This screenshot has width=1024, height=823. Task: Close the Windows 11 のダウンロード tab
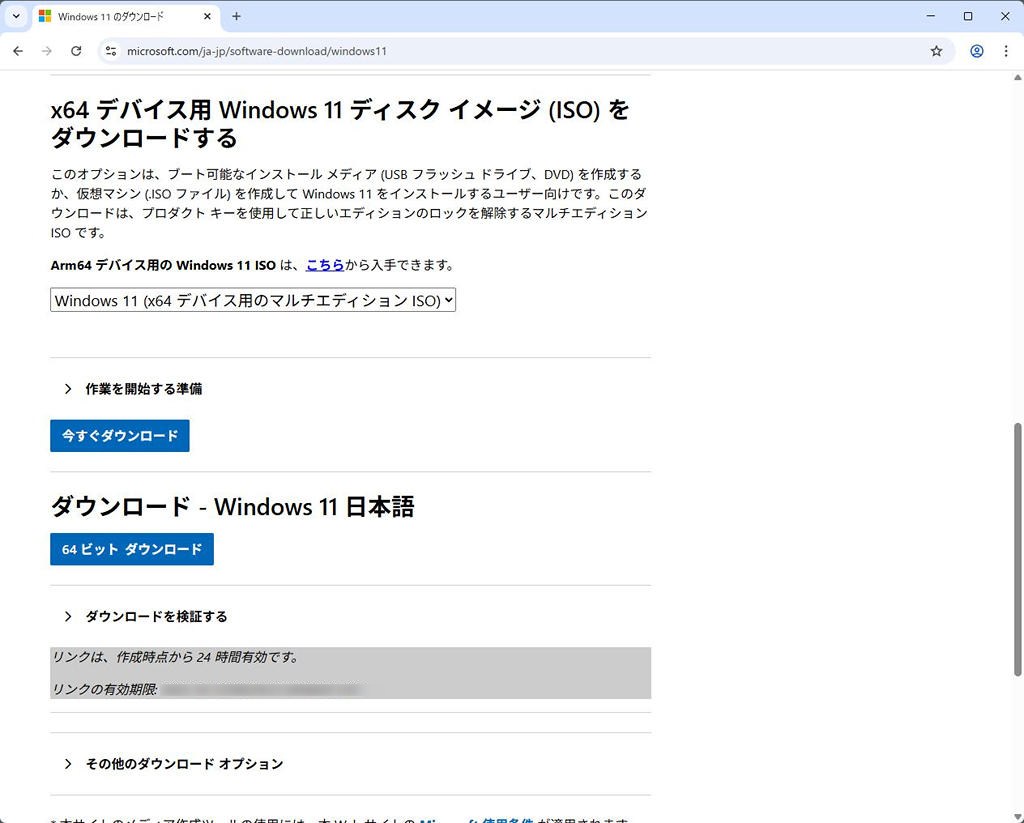[207, 17]
